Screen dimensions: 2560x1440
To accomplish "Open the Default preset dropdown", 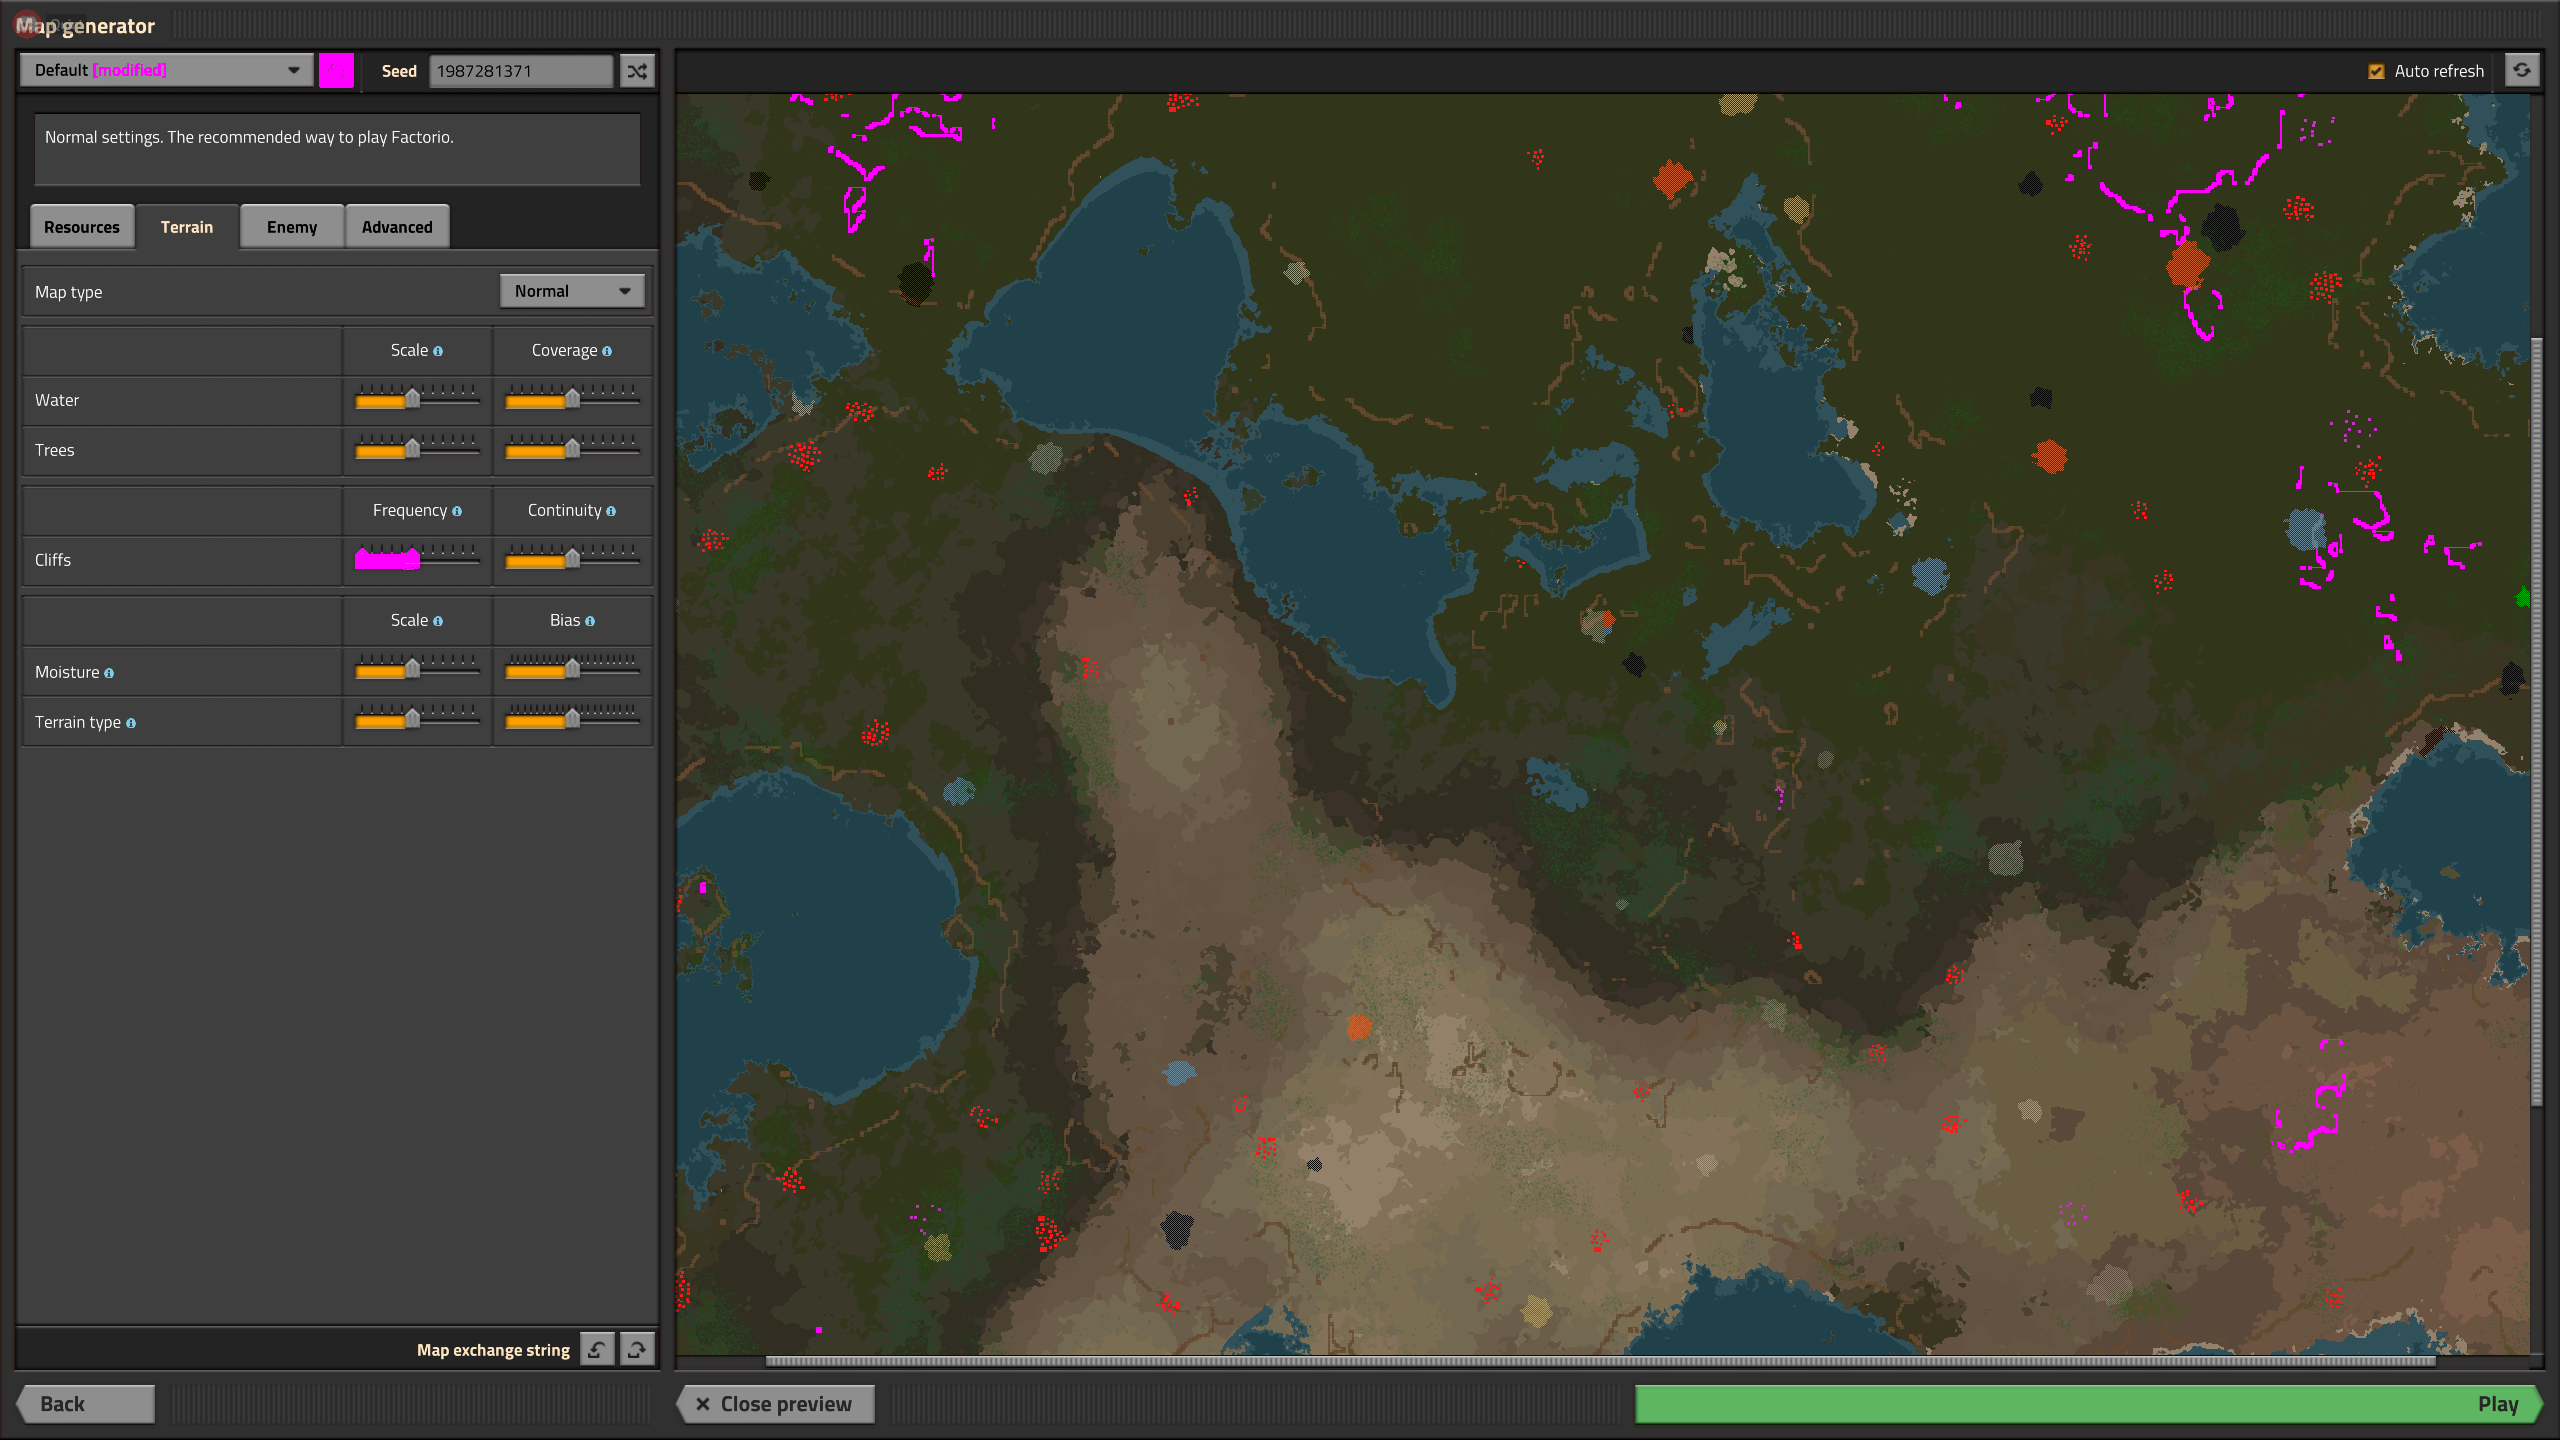I will 166,70.
